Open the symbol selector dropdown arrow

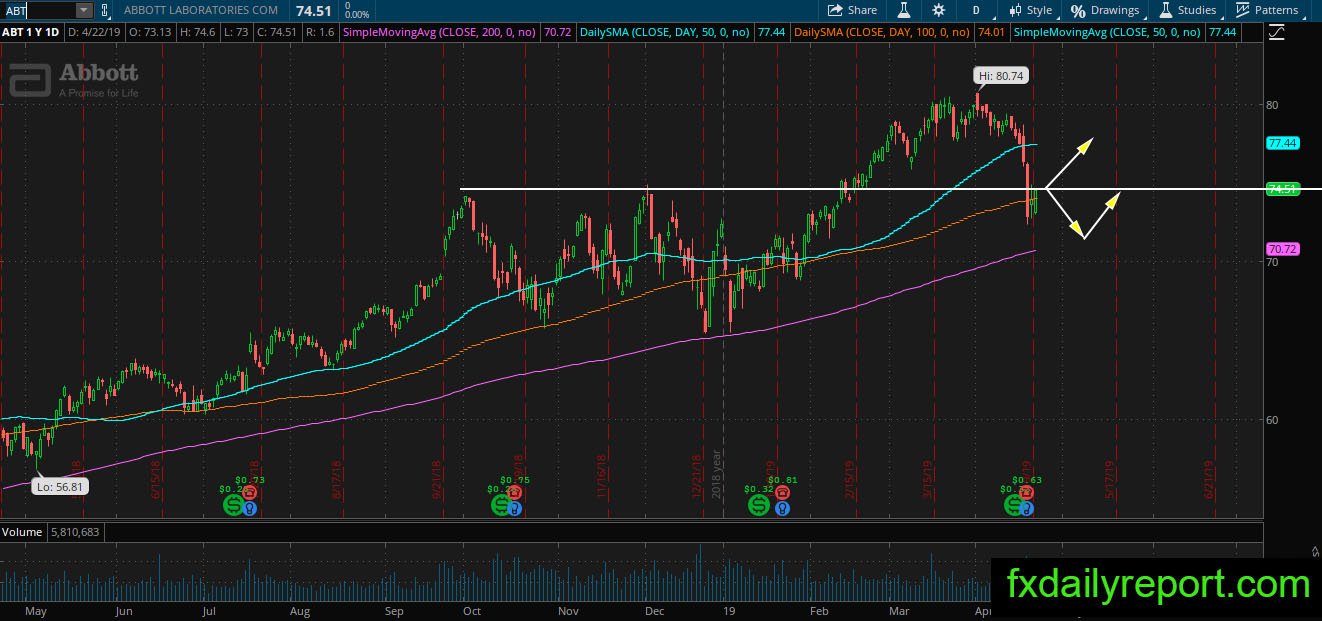pyautogui.click(x=83, y=10)
